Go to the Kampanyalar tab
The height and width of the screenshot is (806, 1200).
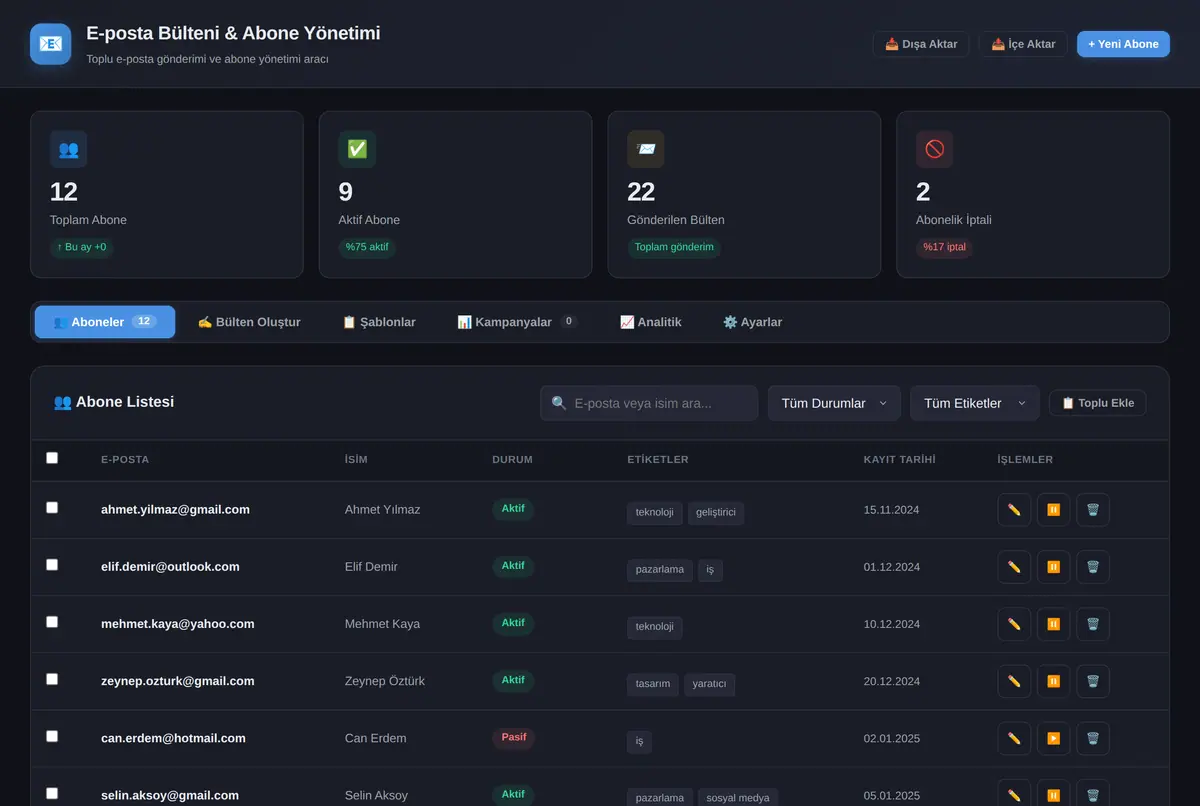click(518, 322)
